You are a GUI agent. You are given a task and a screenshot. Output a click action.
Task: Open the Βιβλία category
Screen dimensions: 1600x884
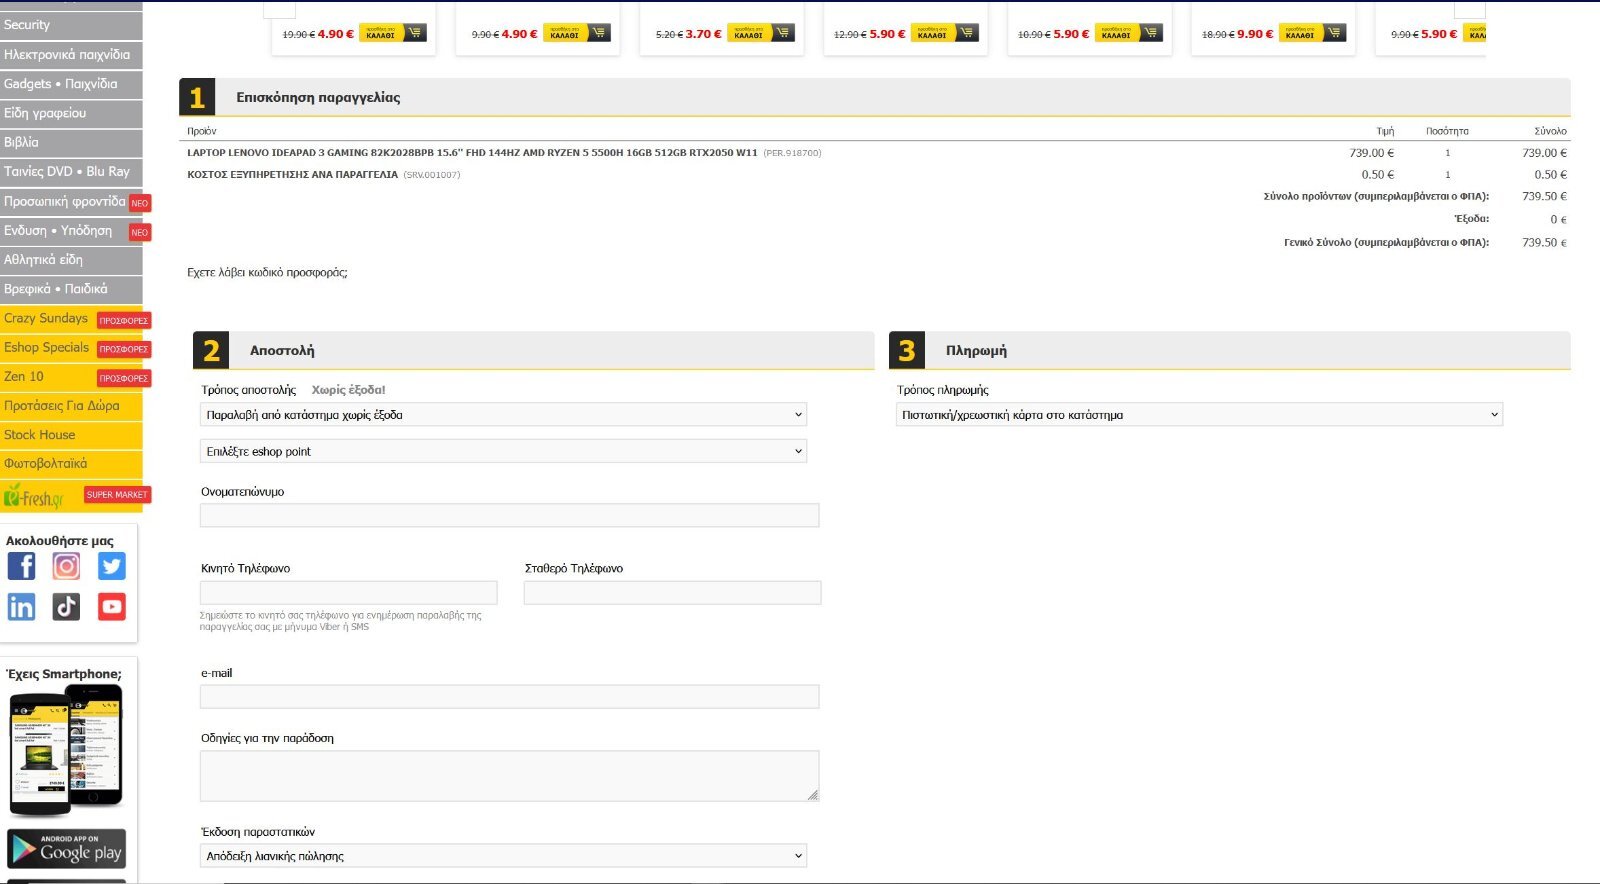click(x=71, y=142)
